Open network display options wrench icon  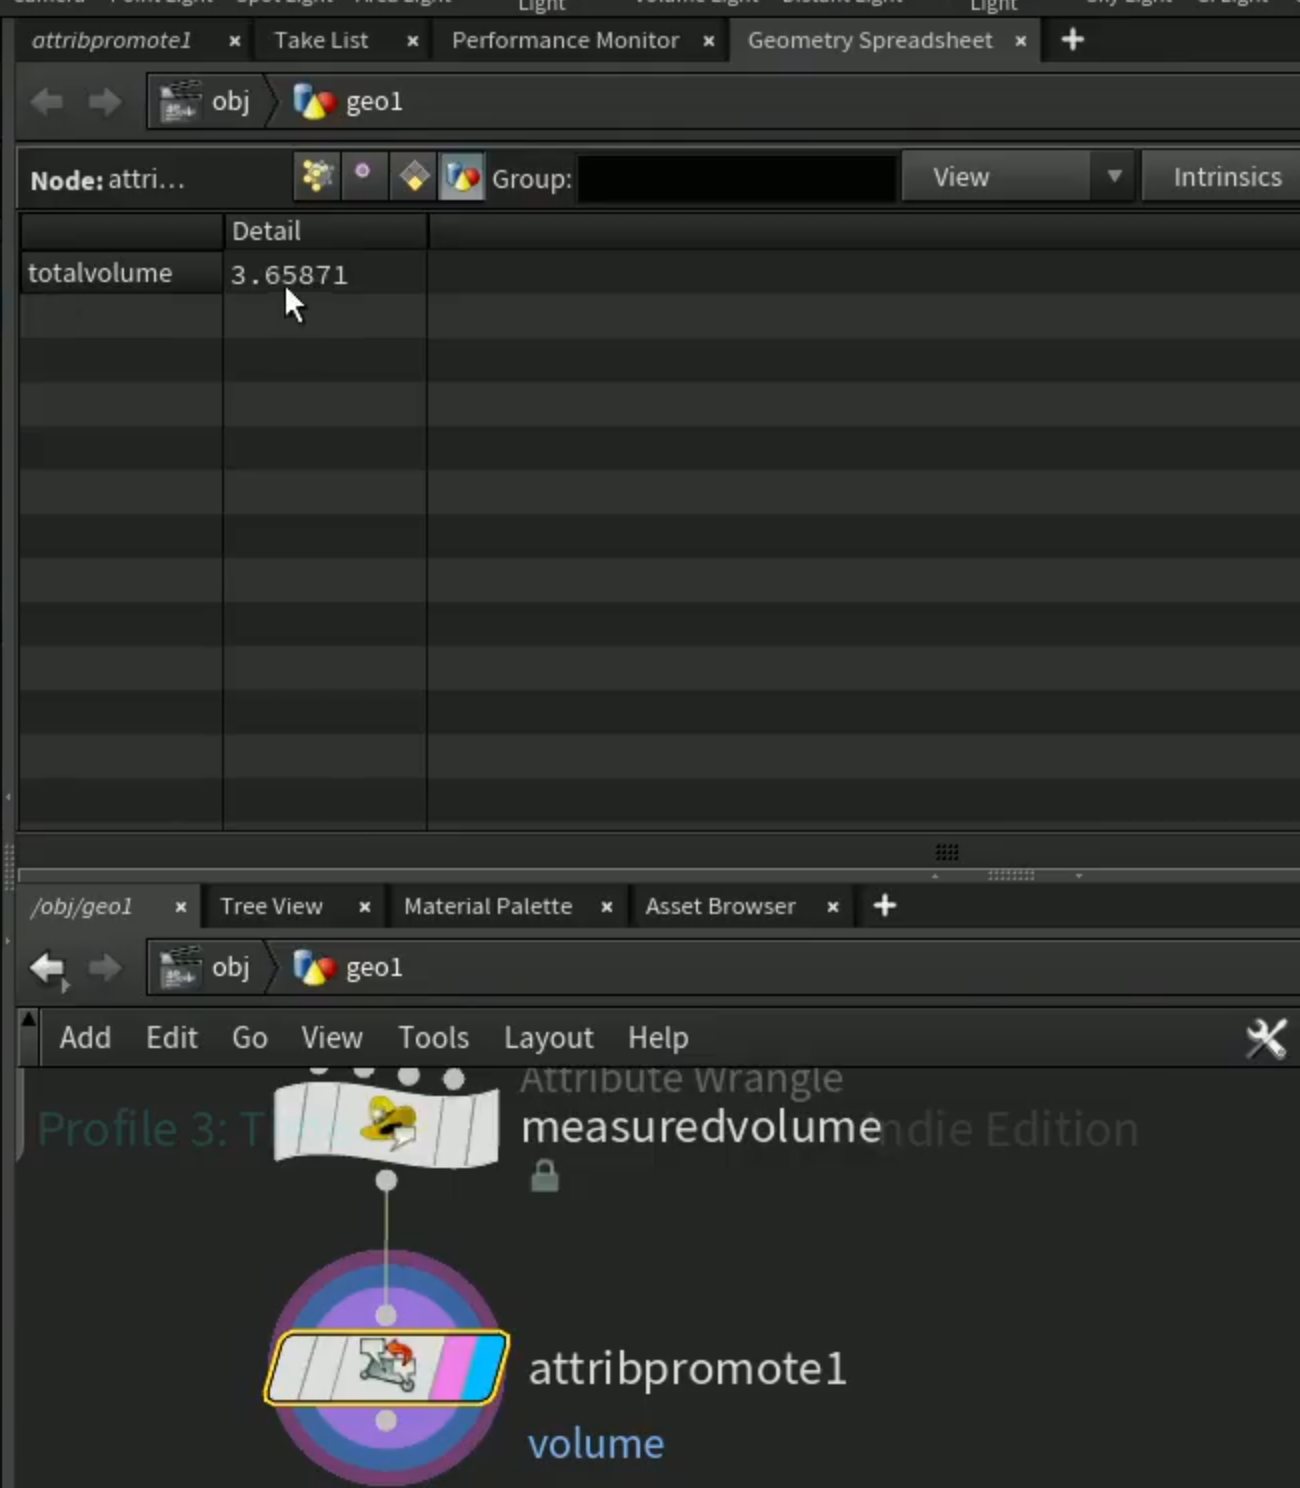tap(1266, 1038)
